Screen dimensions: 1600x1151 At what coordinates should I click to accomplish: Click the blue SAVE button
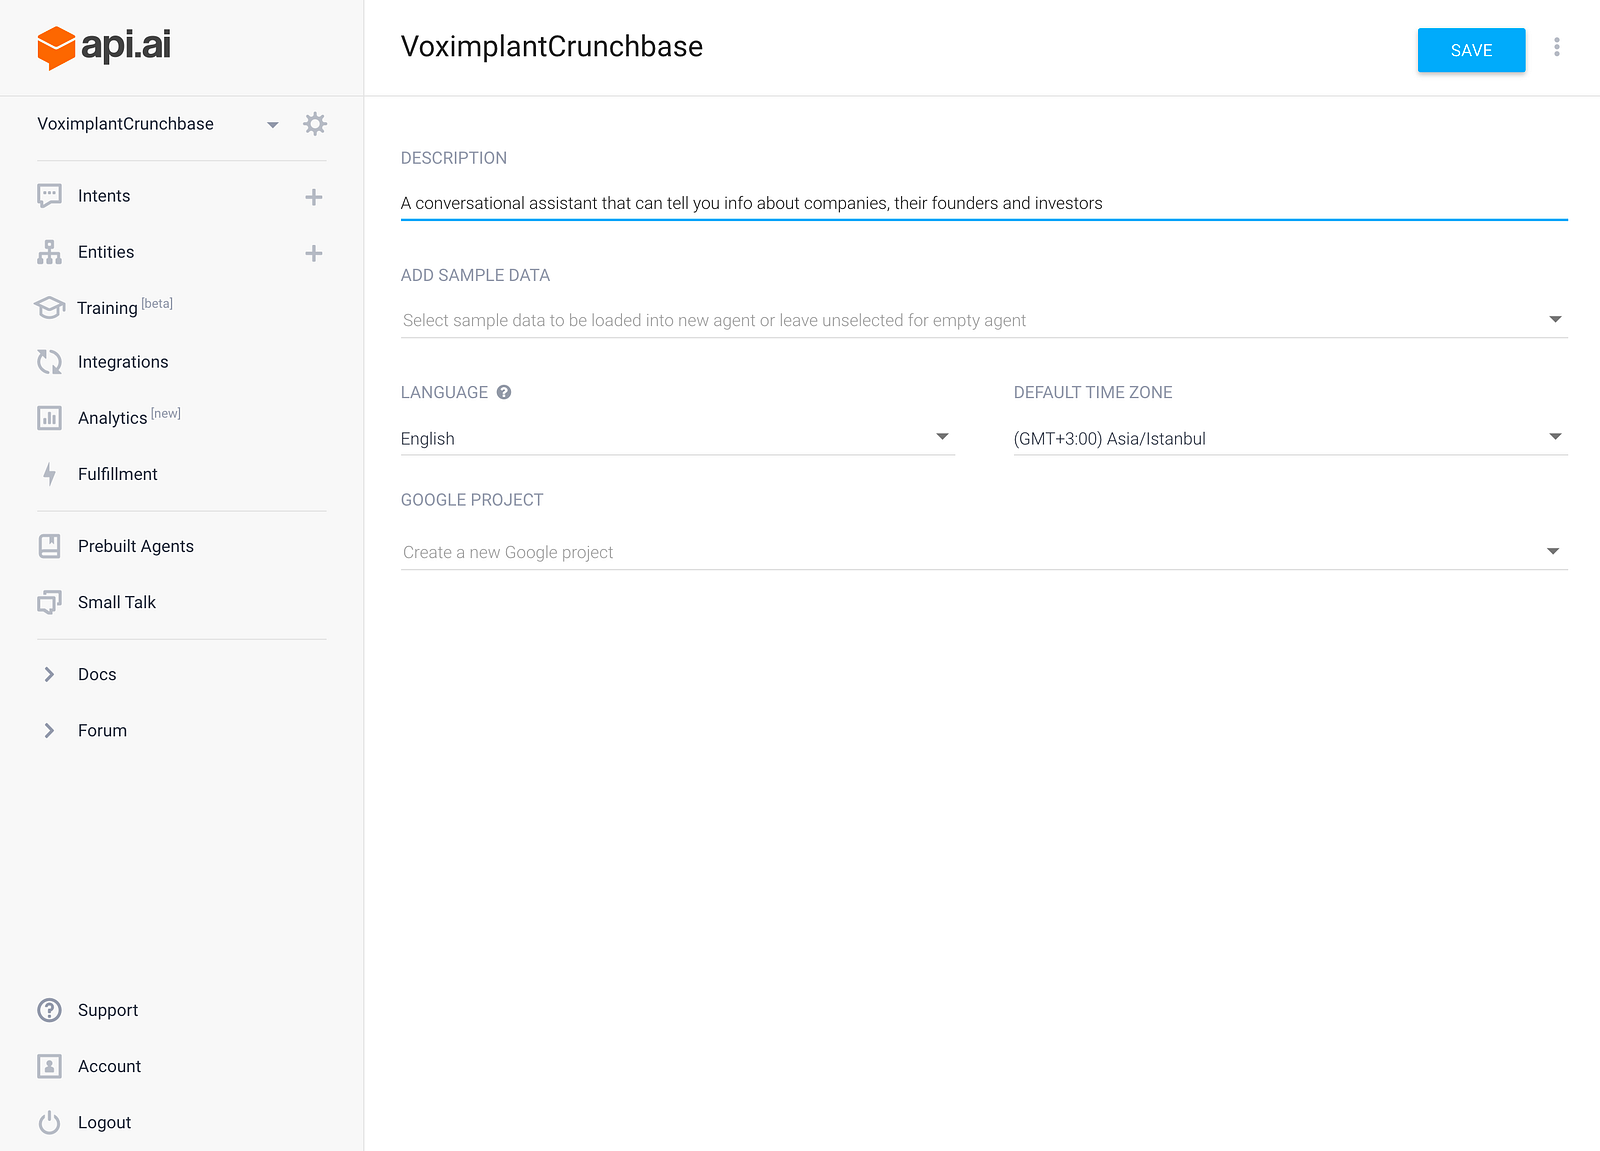pos(1471,50)
